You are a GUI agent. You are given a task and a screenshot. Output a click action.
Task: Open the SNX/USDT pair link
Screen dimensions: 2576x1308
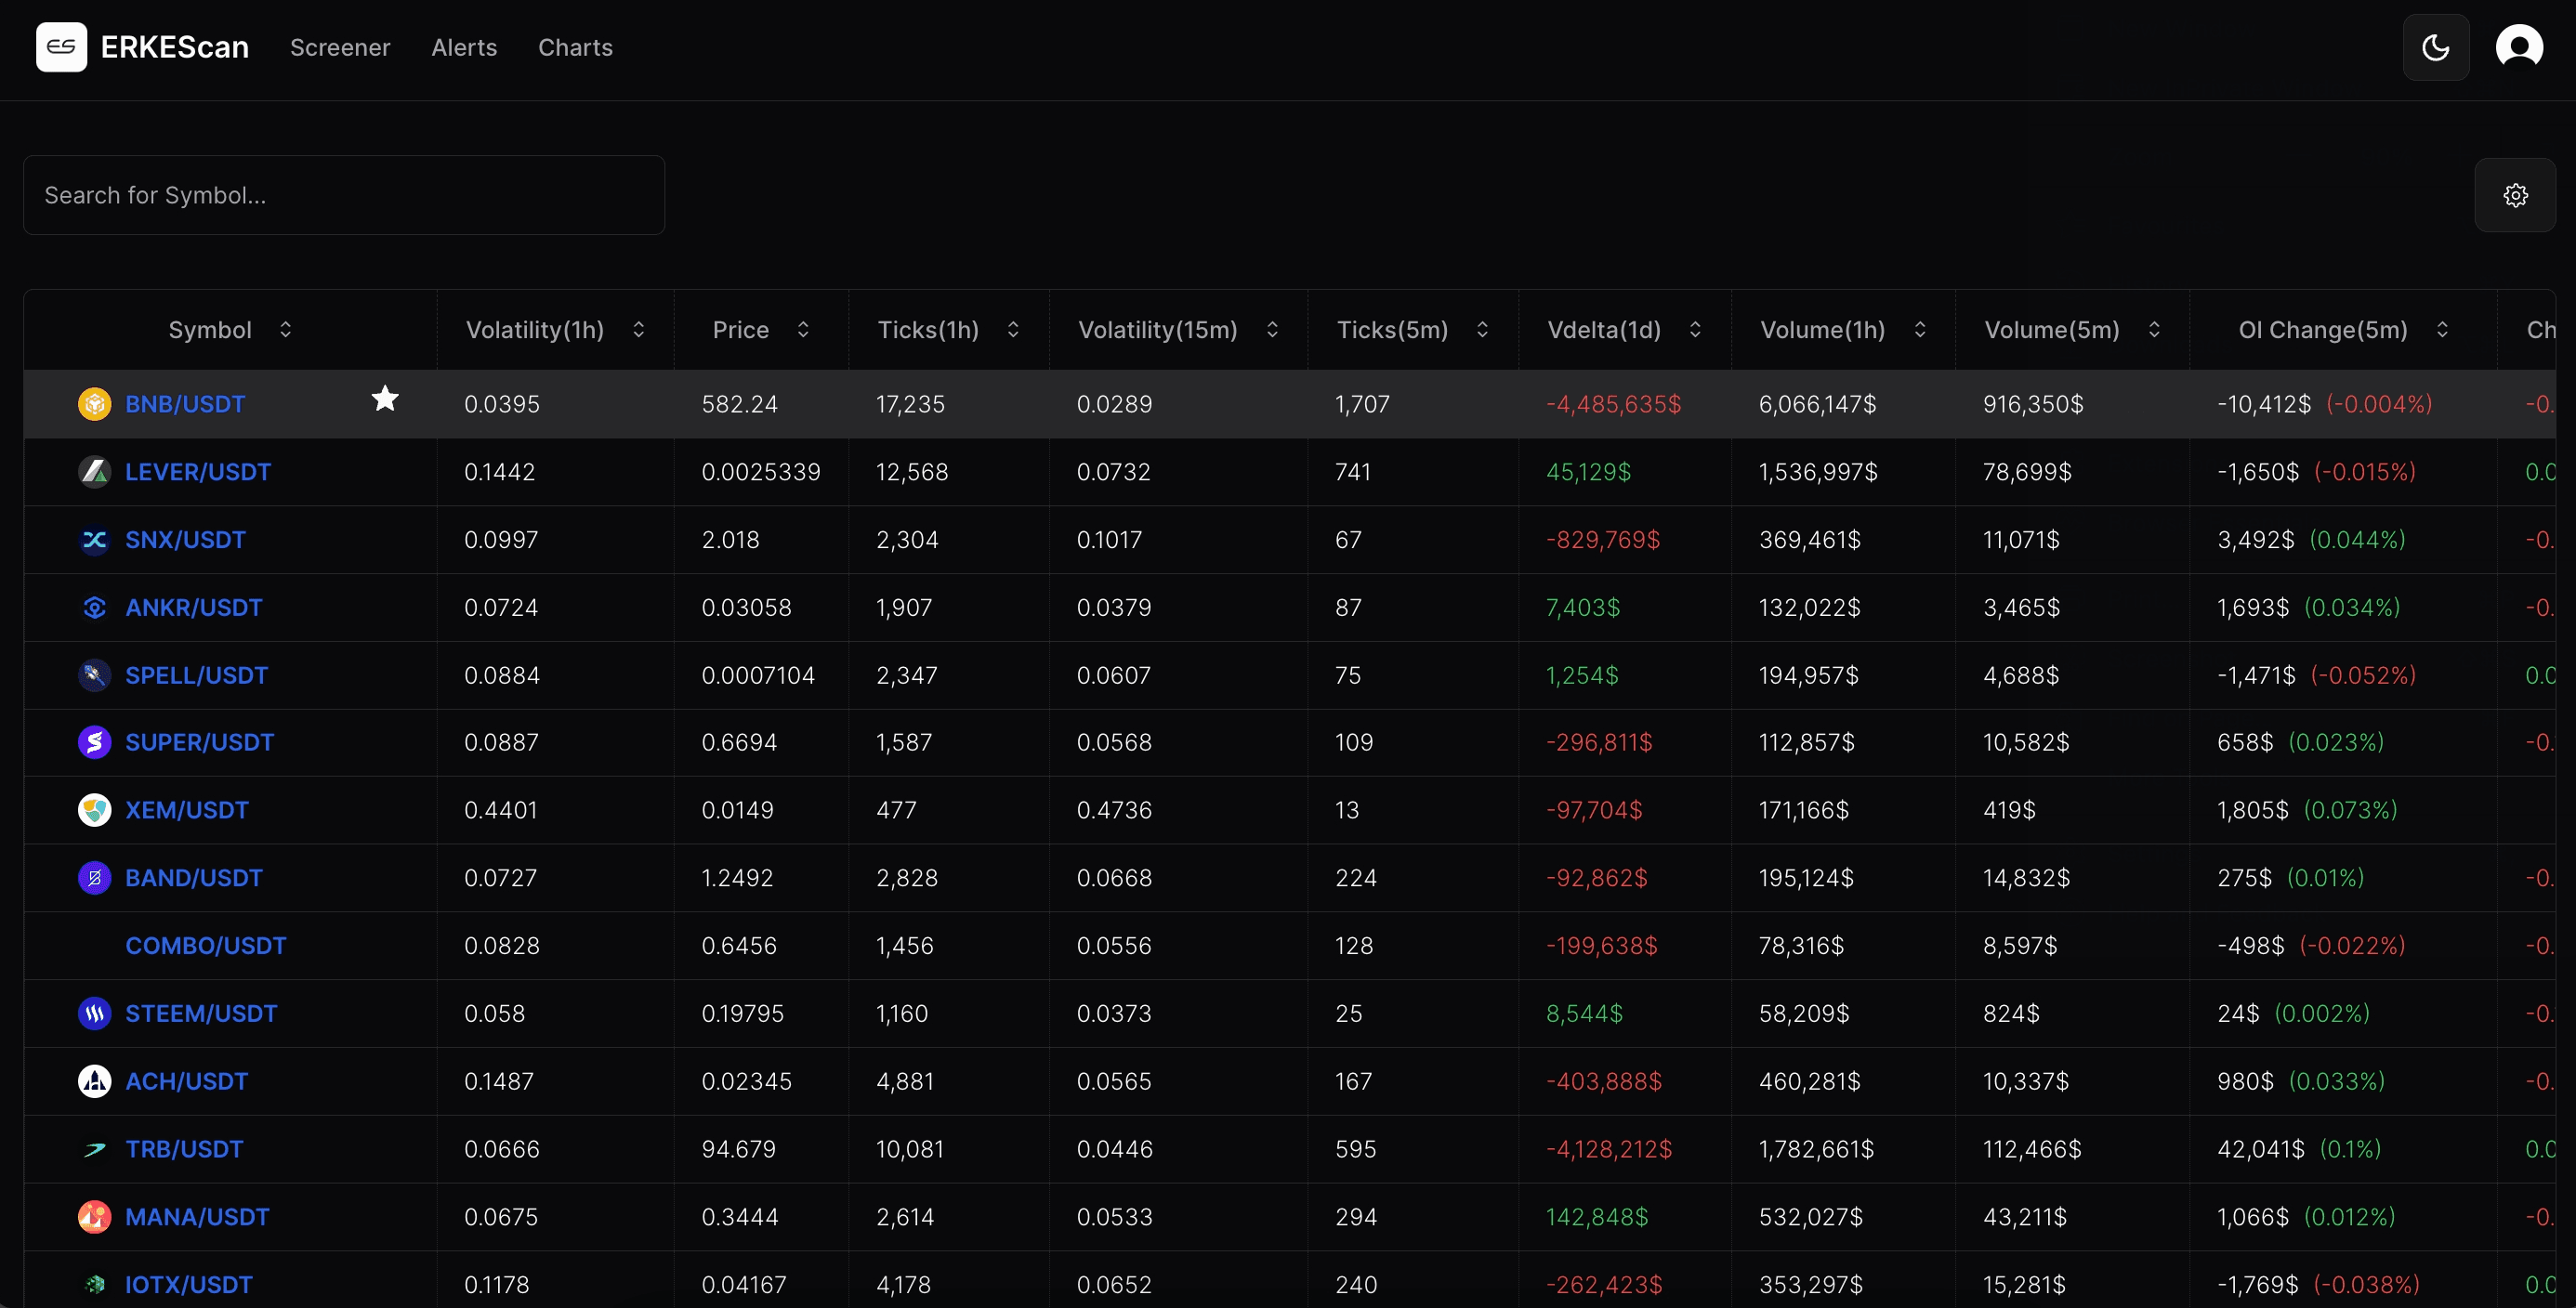(185, 540)
